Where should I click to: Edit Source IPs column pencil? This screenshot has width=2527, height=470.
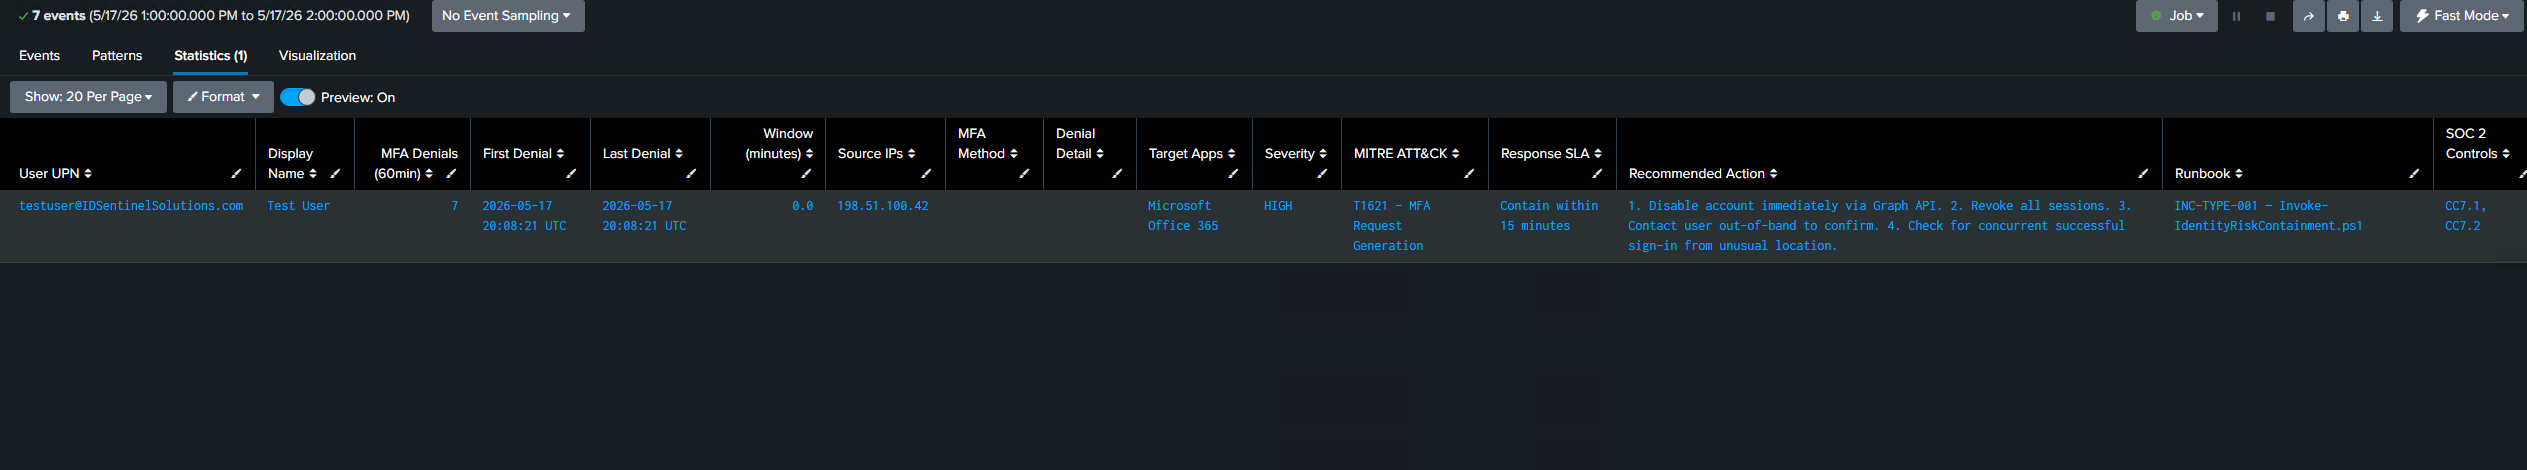click(926, 174)
